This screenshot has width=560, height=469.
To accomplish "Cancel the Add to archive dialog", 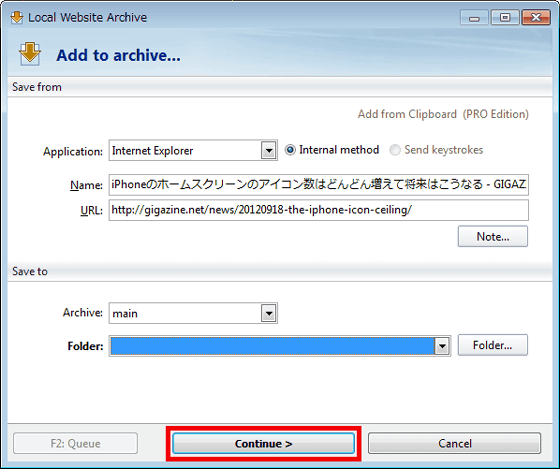I will click(x=454, y=443).
